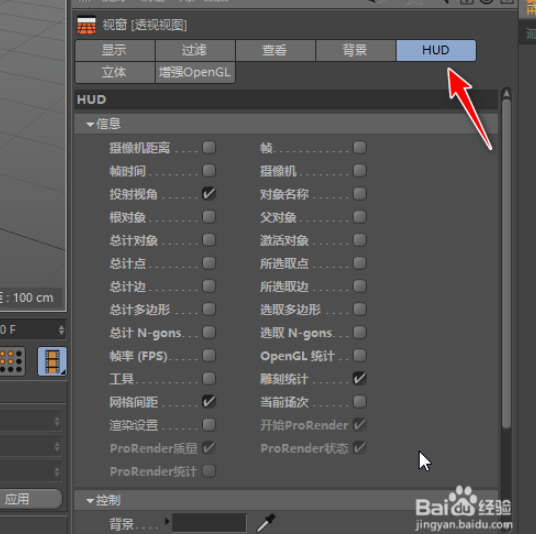Switch to the 立体 tab
The image size is (536, 534).
pyautogui.click(x=115, y=72)
